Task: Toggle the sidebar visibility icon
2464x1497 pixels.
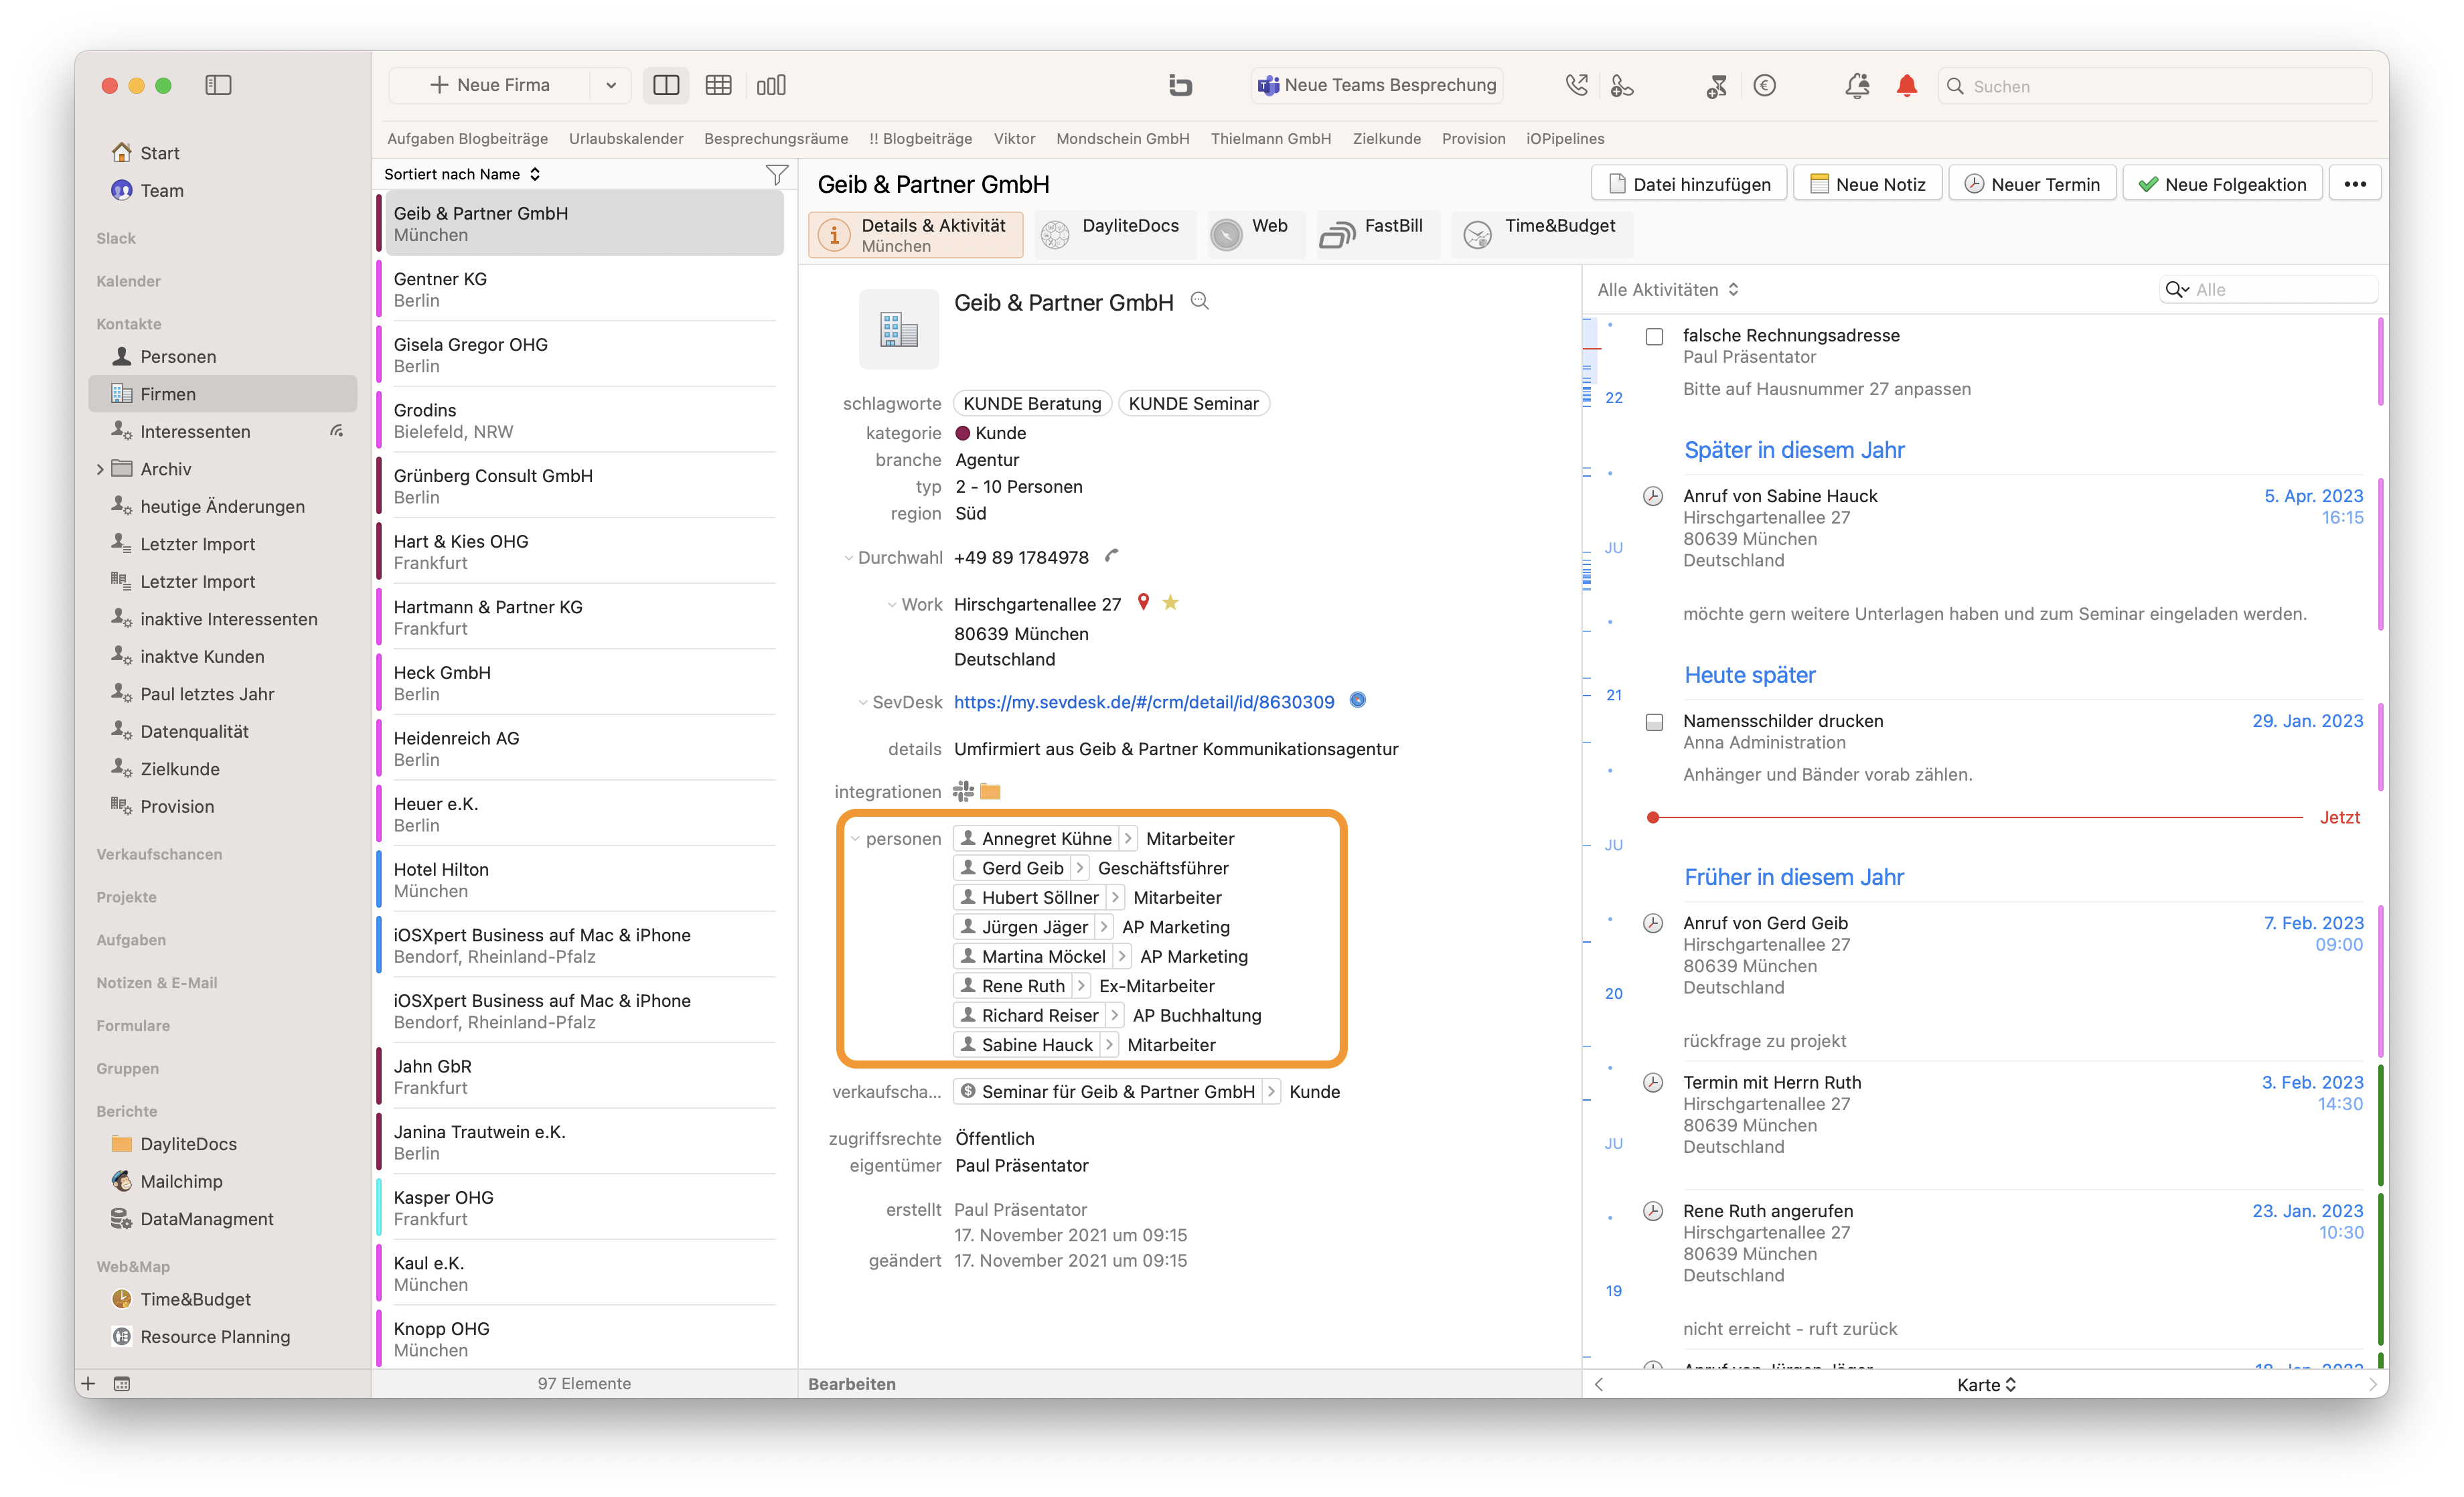Action: tap(218, 85)
